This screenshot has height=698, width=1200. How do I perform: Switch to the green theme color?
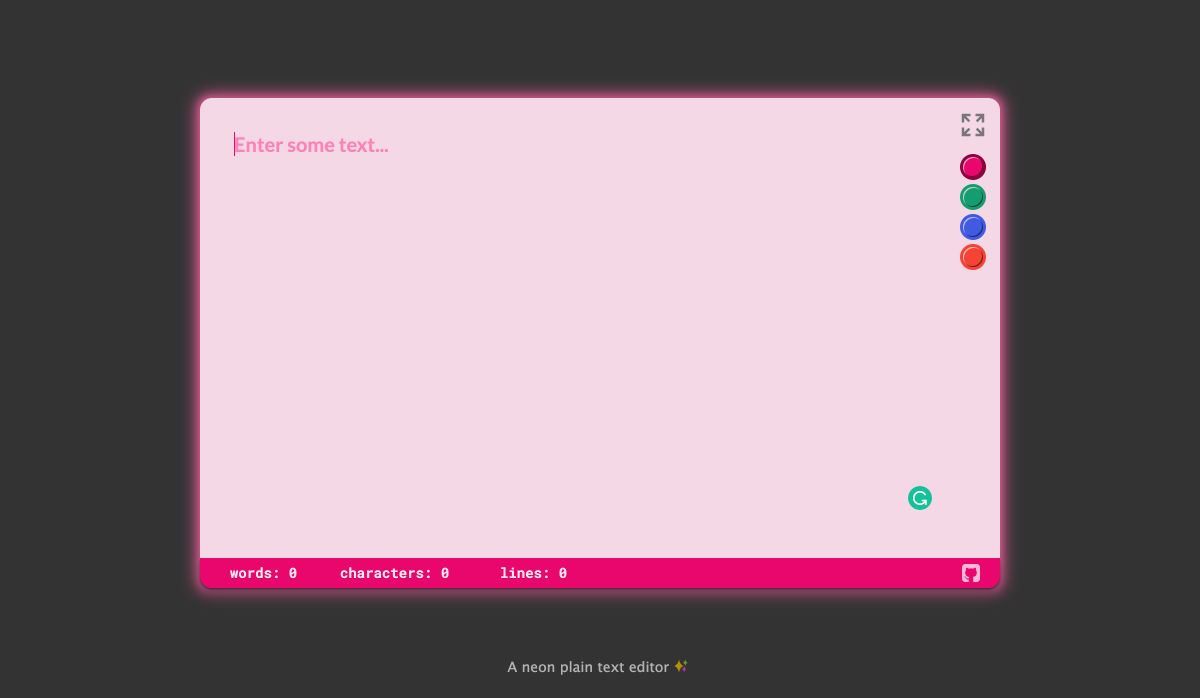coord(972,197)
